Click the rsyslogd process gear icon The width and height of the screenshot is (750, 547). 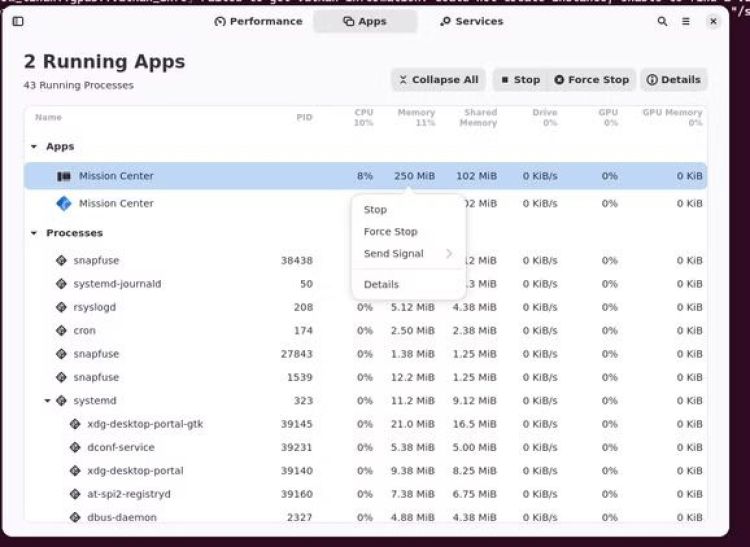point(61,307)
